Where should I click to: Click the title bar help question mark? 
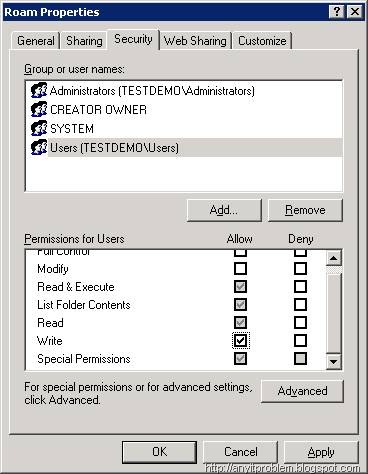pos(336,12)
